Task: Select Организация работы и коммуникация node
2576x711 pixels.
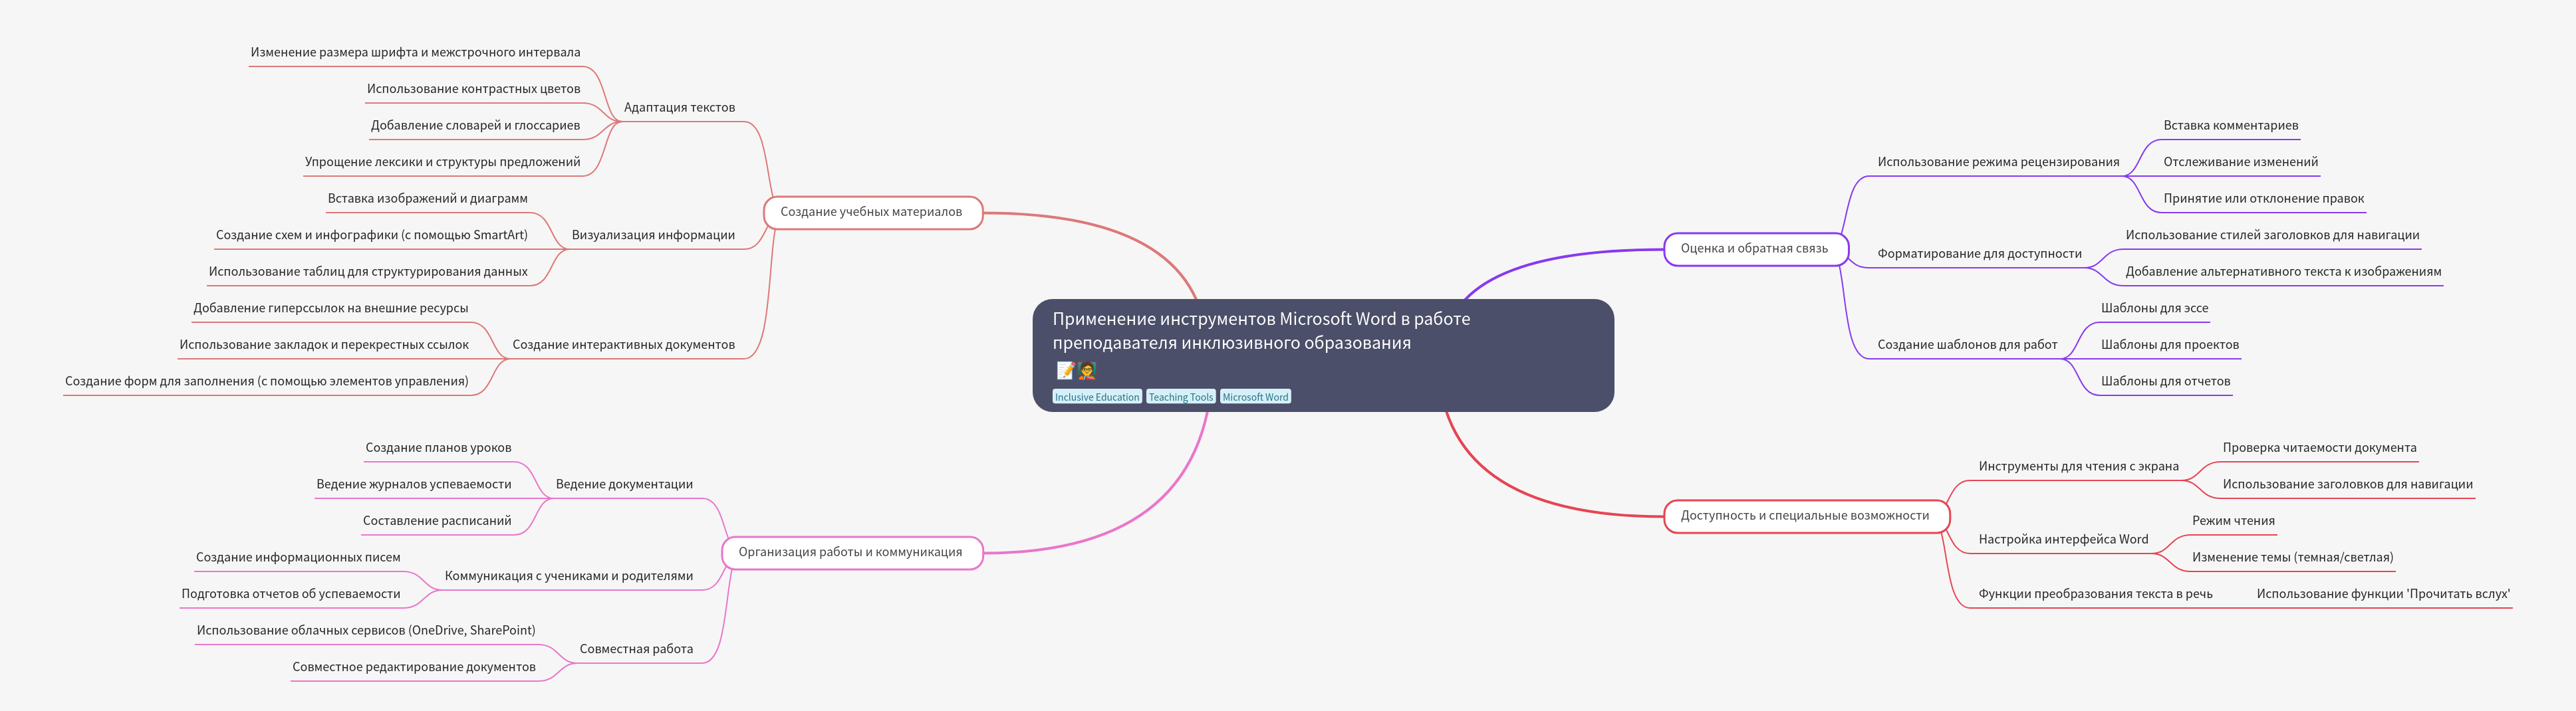Action: pyautogui.click(x=850, y=552)
